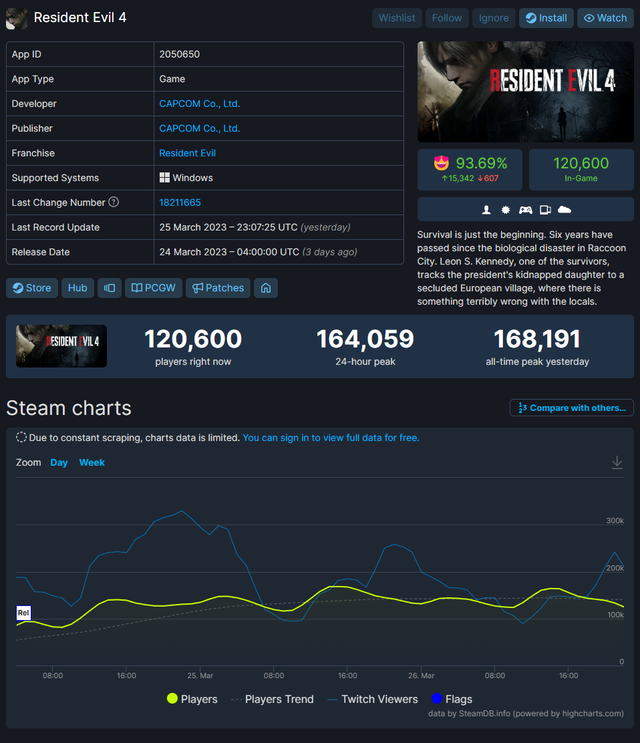Click the help icon next to Last Change Number
Viewport: 640px width, 743px height.
point(114,202)
